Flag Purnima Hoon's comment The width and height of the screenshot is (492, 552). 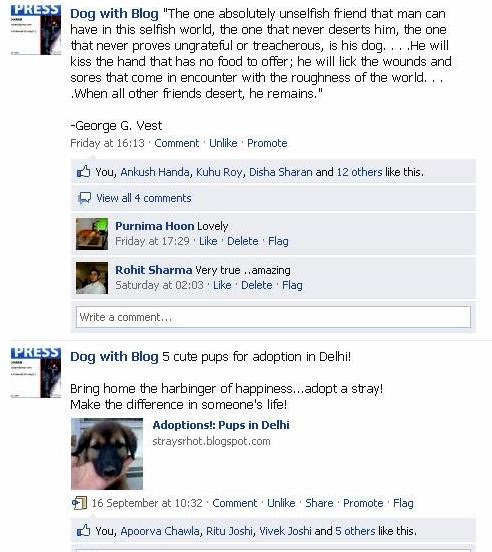click(x=278, y=241)
